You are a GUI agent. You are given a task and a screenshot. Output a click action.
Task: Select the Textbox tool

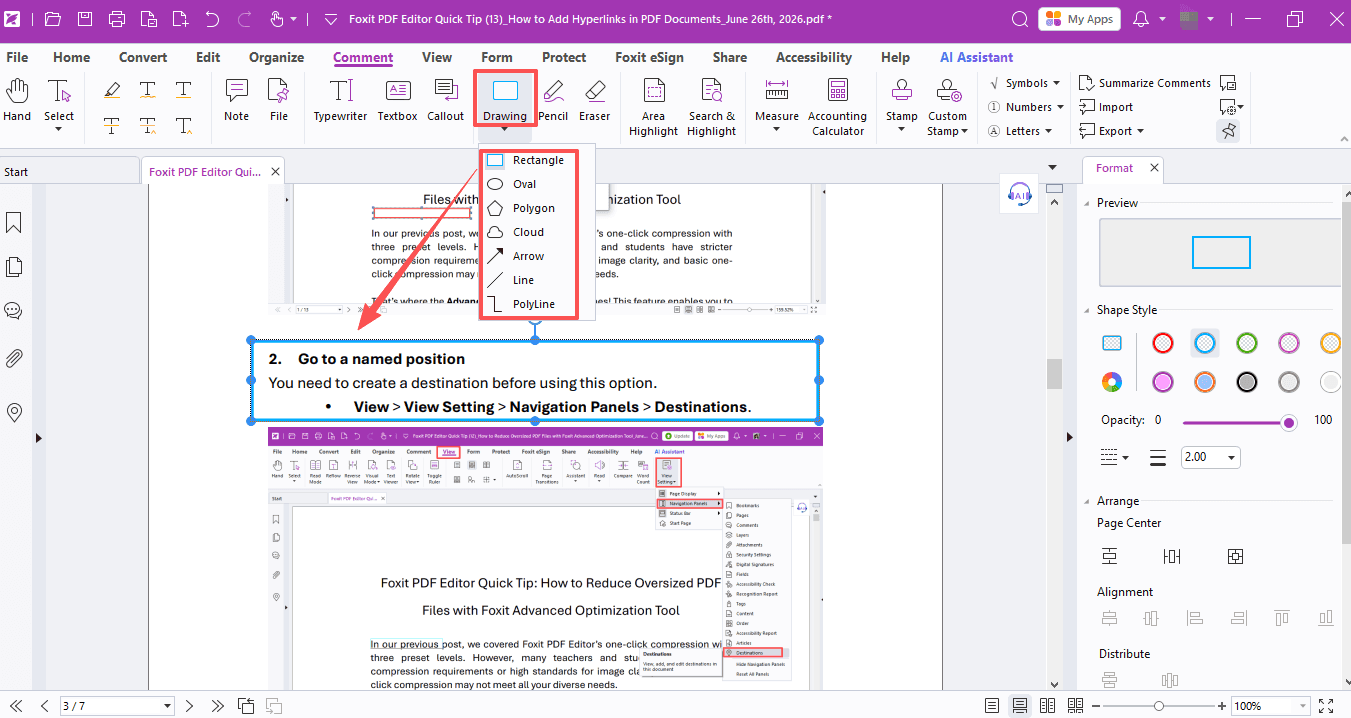point(397,101)
